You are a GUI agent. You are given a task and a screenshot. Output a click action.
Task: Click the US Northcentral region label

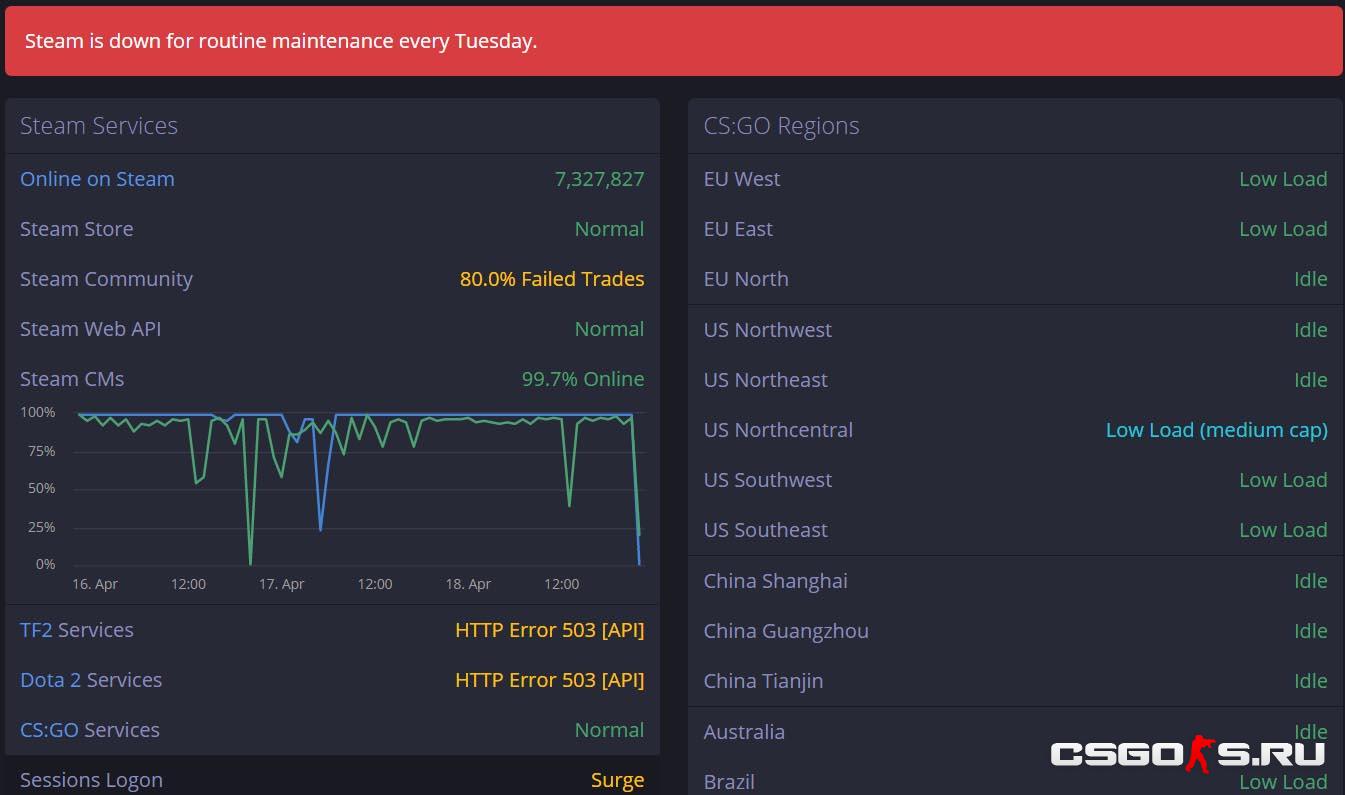[x=778, y=430]
